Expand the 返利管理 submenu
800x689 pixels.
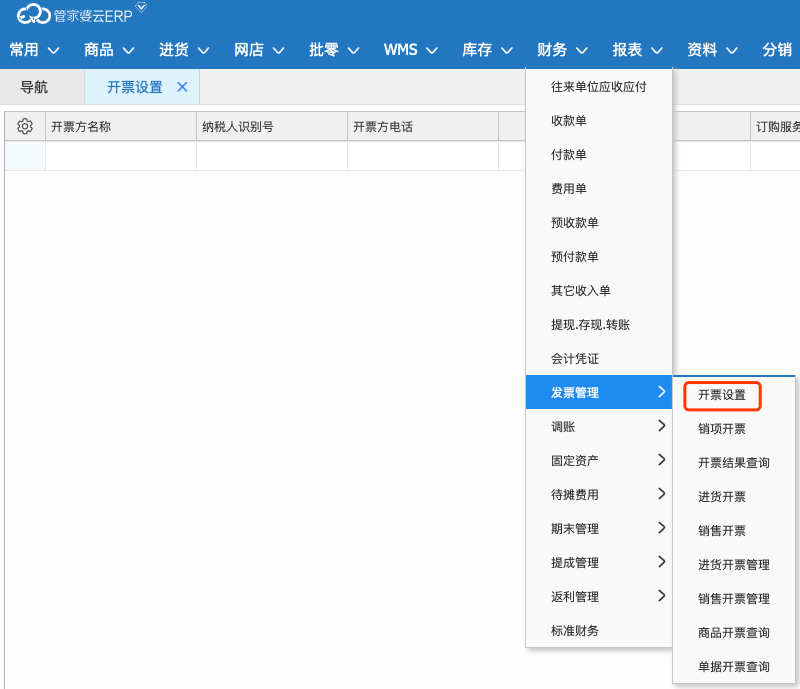click(x=598, y=597)
